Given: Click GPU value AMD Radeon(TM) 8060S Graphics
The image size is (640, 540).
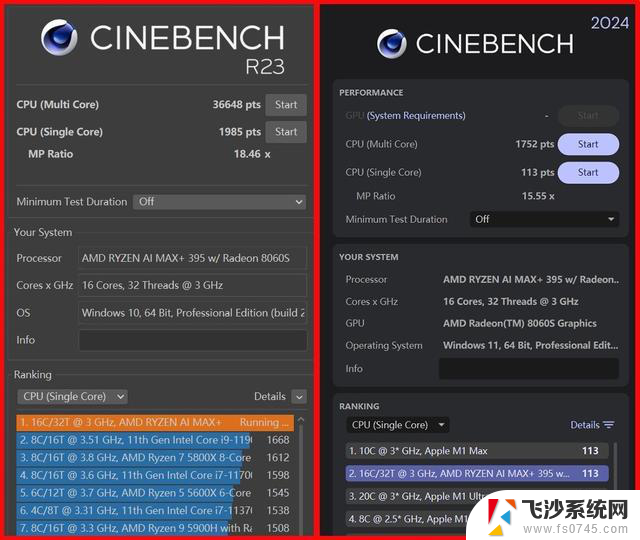Looking at the screenshot, I should click(x=520, y=323).
